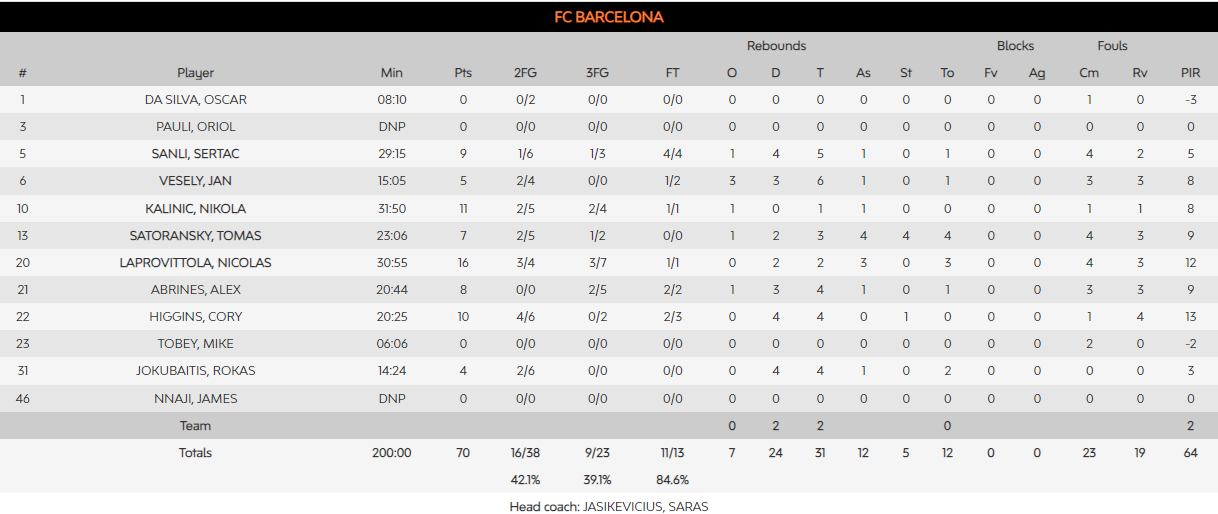Click the SANLI, SERTAC player name link
This screenshot has height=514, width=1218.
(195, 154)
